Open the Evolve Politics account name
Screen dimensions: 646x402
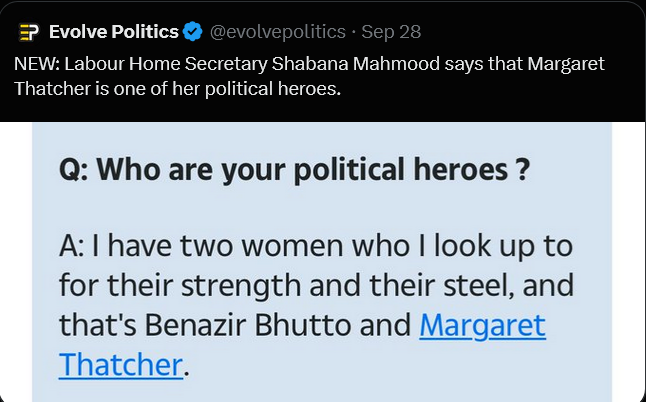(x=114, y=32)
